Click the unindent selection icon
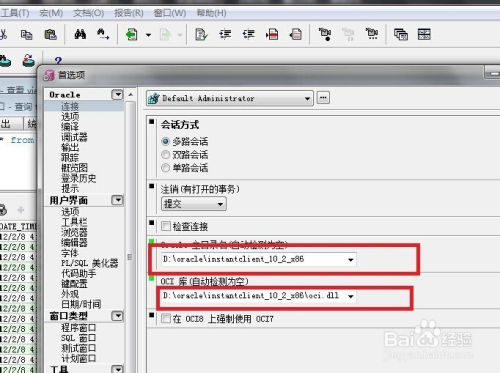 249,34
